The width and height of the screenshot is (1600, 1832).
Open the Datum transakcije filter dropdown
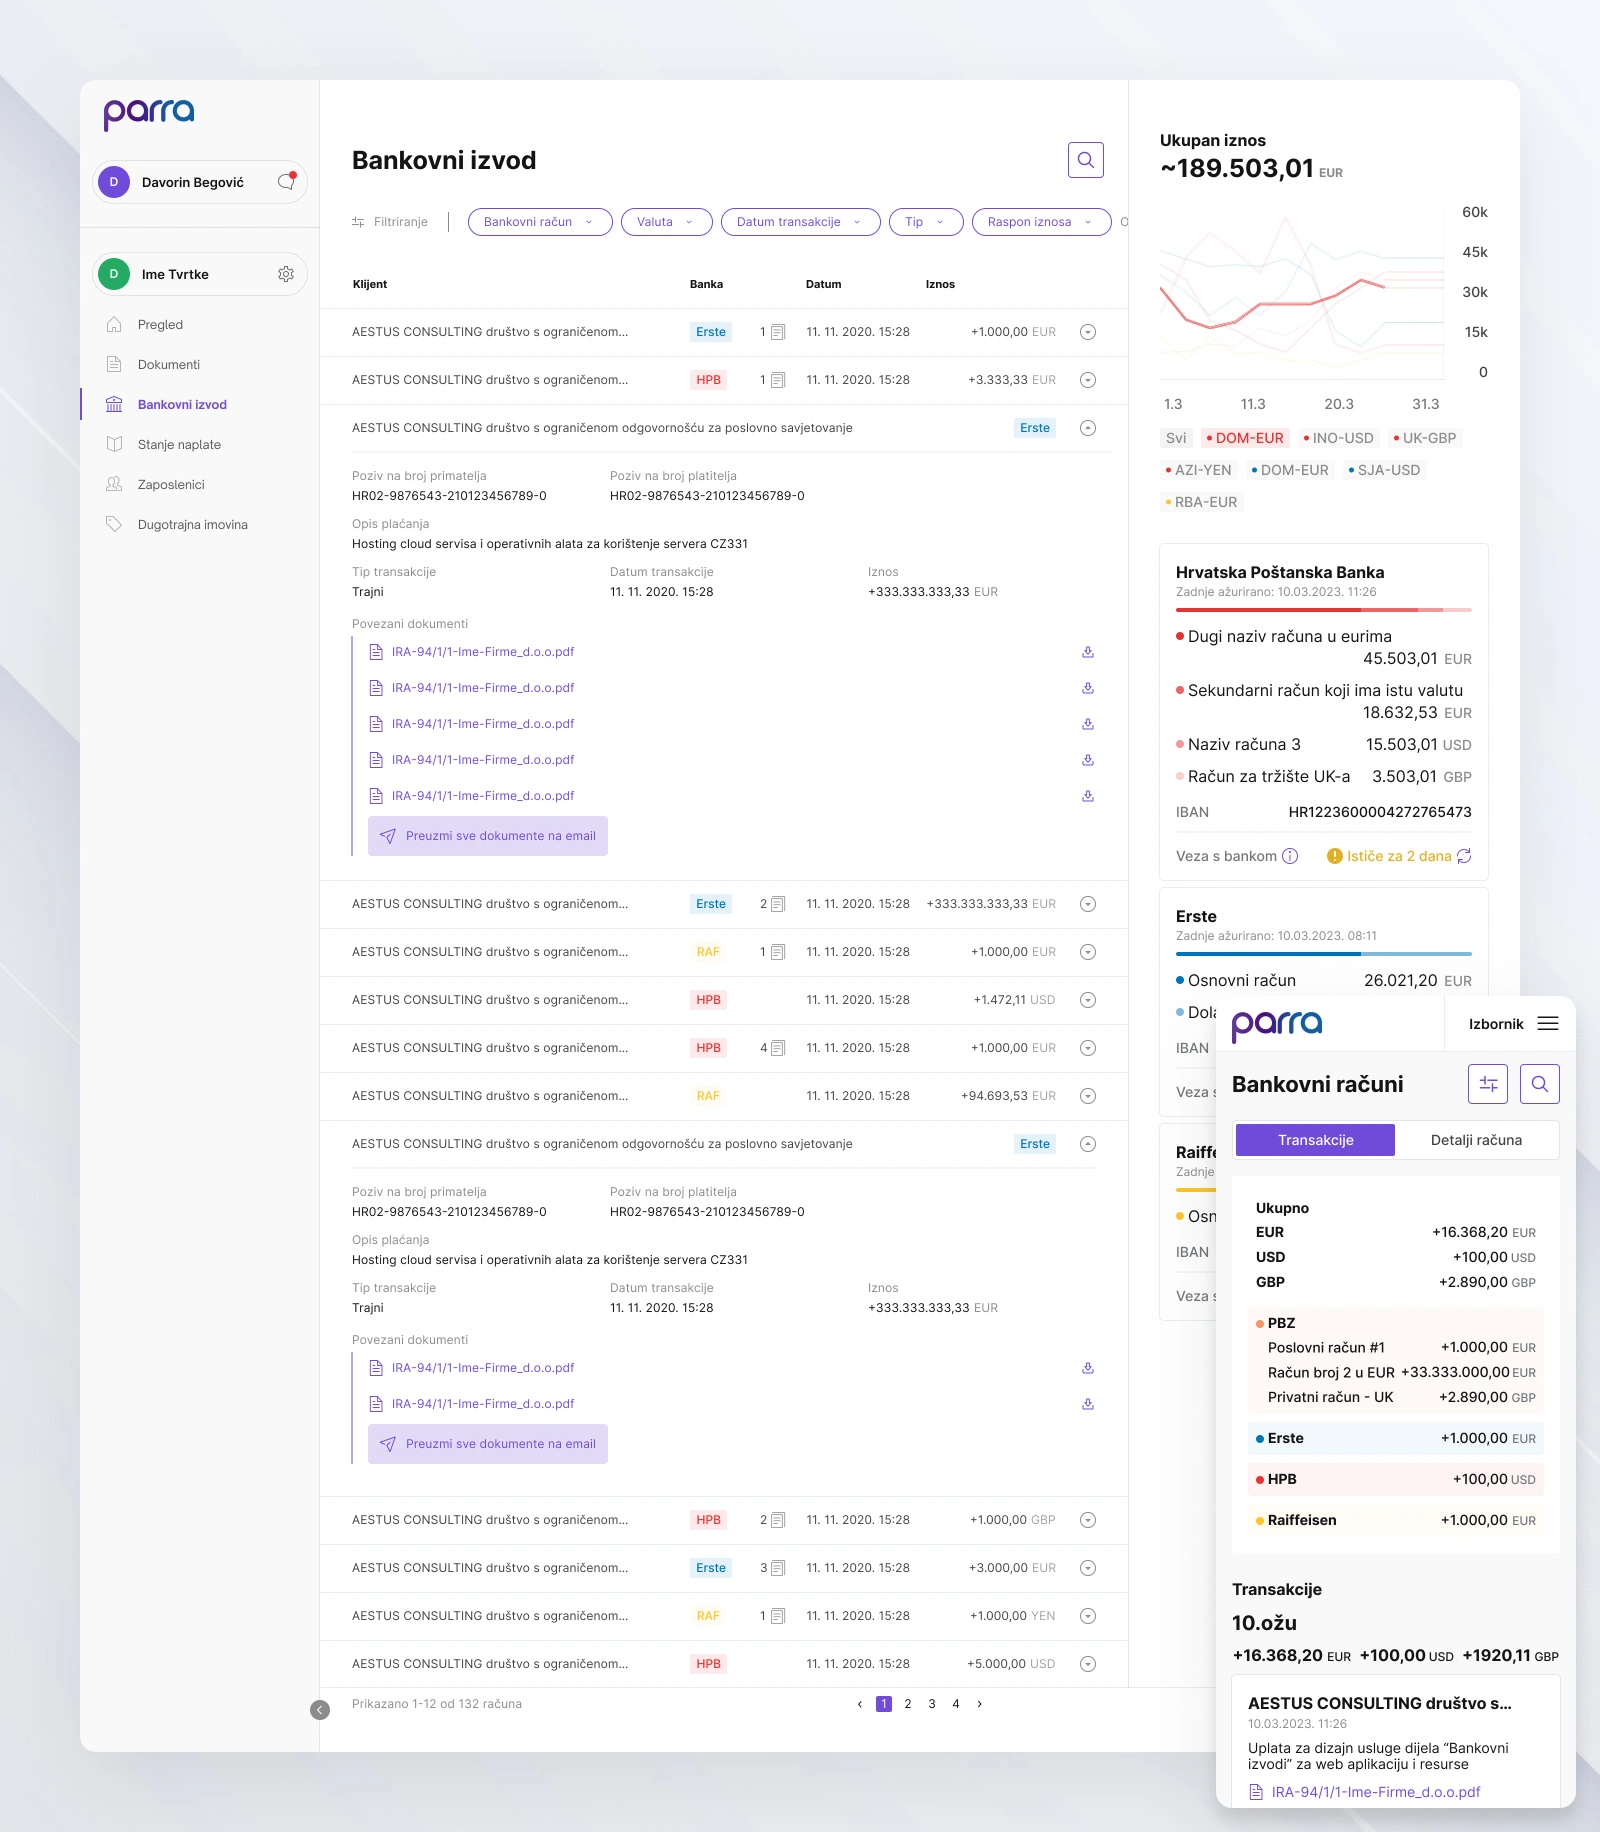[800, 222]
